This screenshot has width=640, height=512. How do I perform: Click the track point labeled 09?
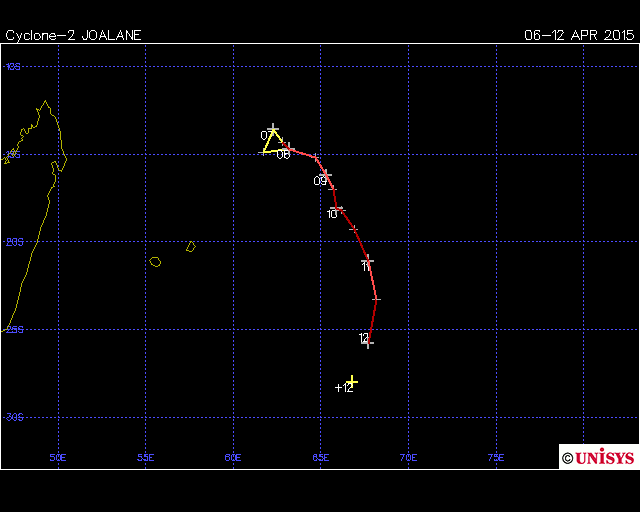click(326, 174)
